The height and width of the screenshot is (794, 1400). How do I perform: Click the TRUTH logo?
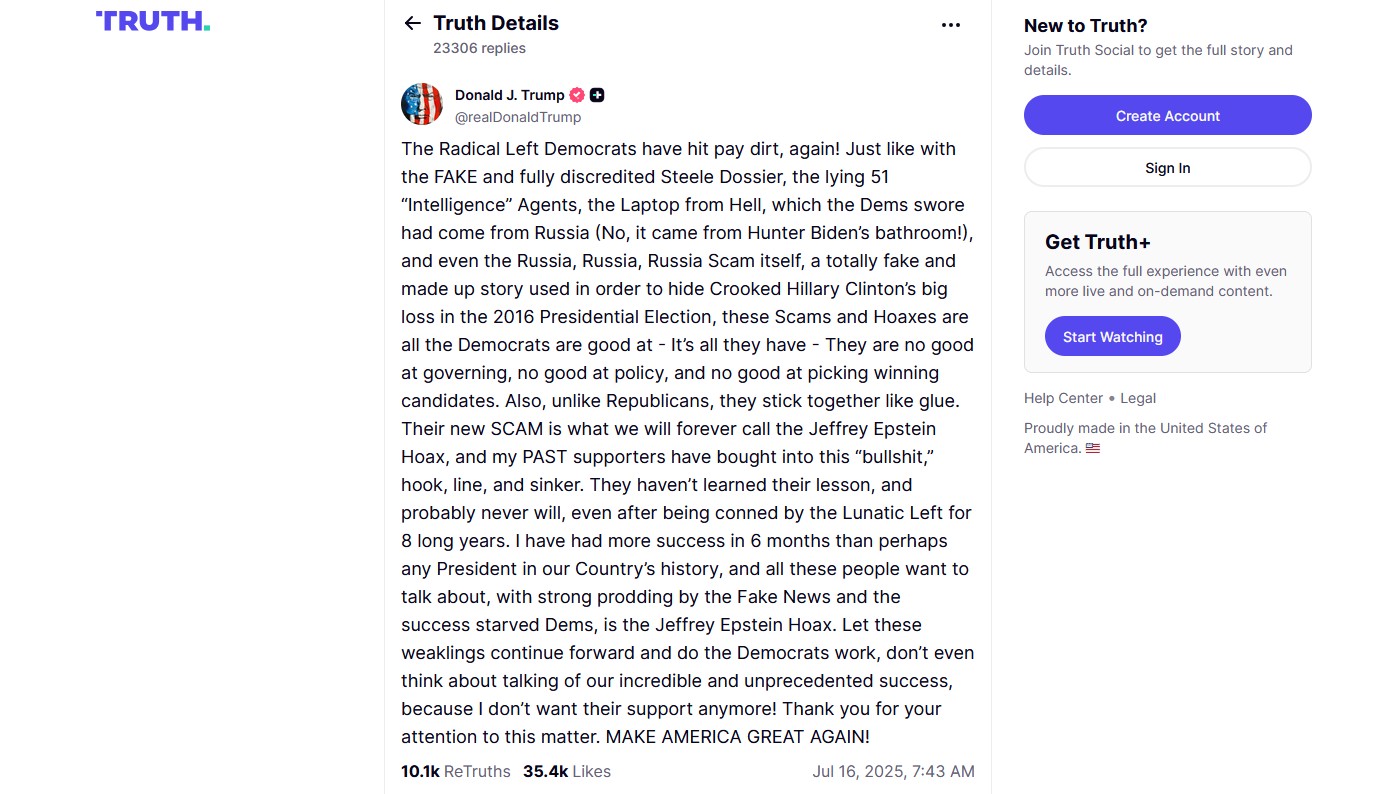[153, 21]
